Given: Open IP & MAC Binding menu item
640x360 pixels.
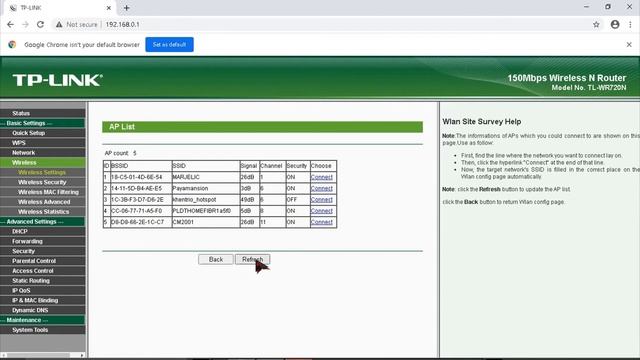Looking at the screenshot, I should pyautogui.click(x=43, y=300).
